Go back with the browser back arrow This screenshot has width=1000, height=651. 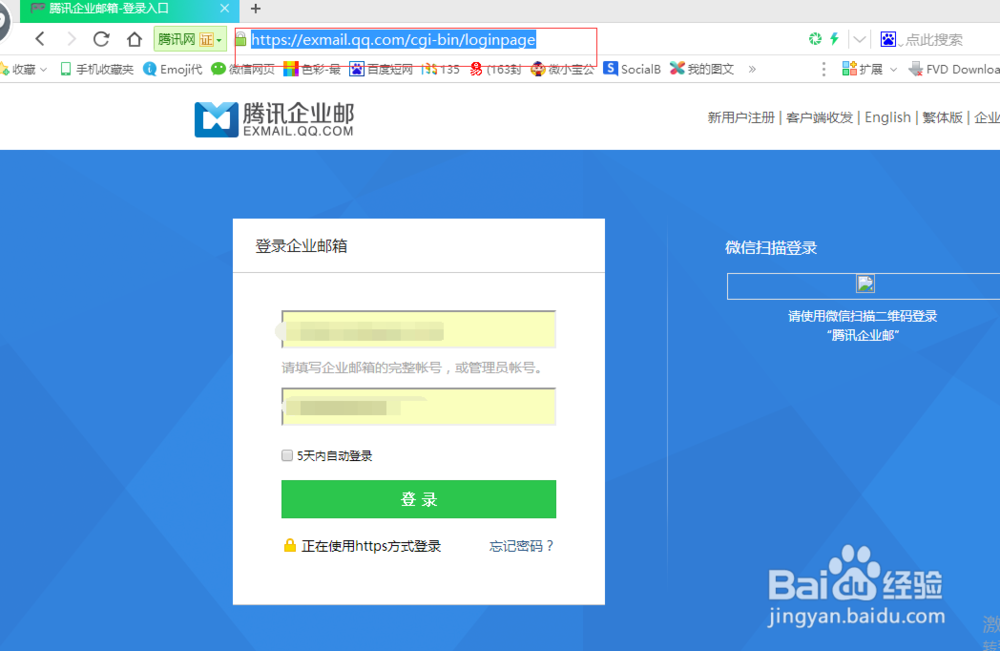point(40,39)
